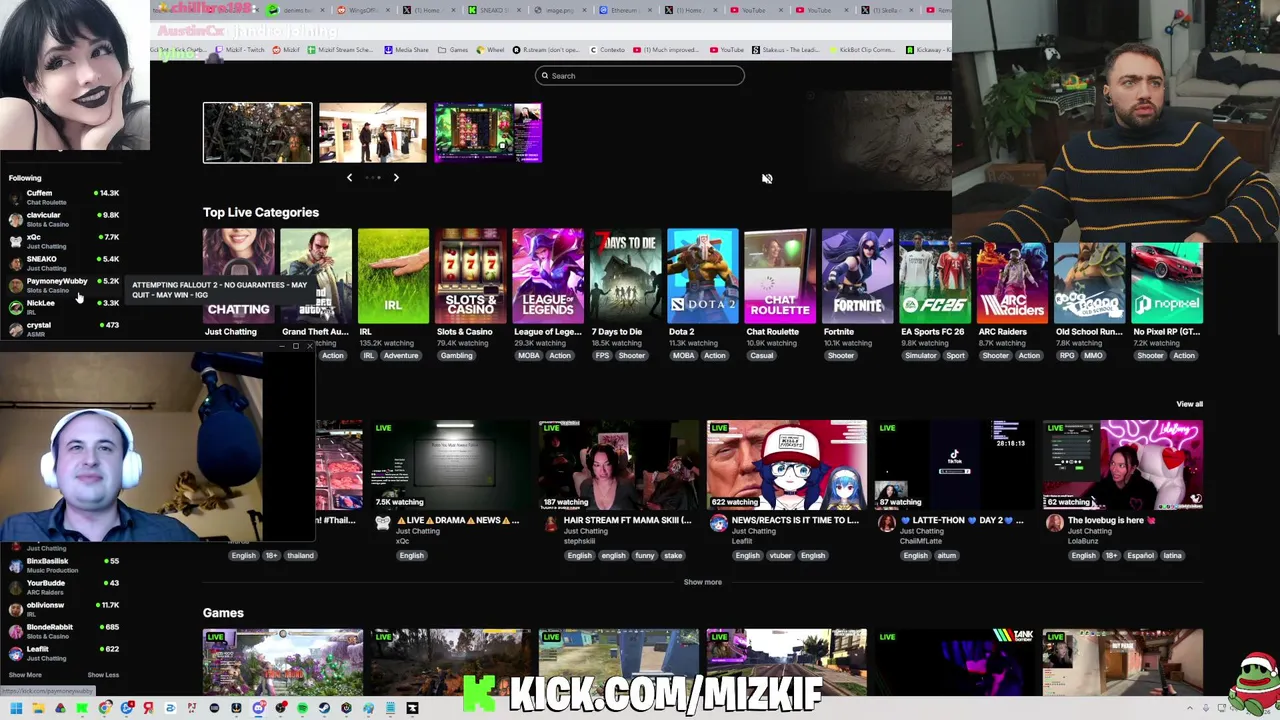Open xQc's avatar in Following list
The width and height of the screenshot is (1280, 720).
coord(15,241)
